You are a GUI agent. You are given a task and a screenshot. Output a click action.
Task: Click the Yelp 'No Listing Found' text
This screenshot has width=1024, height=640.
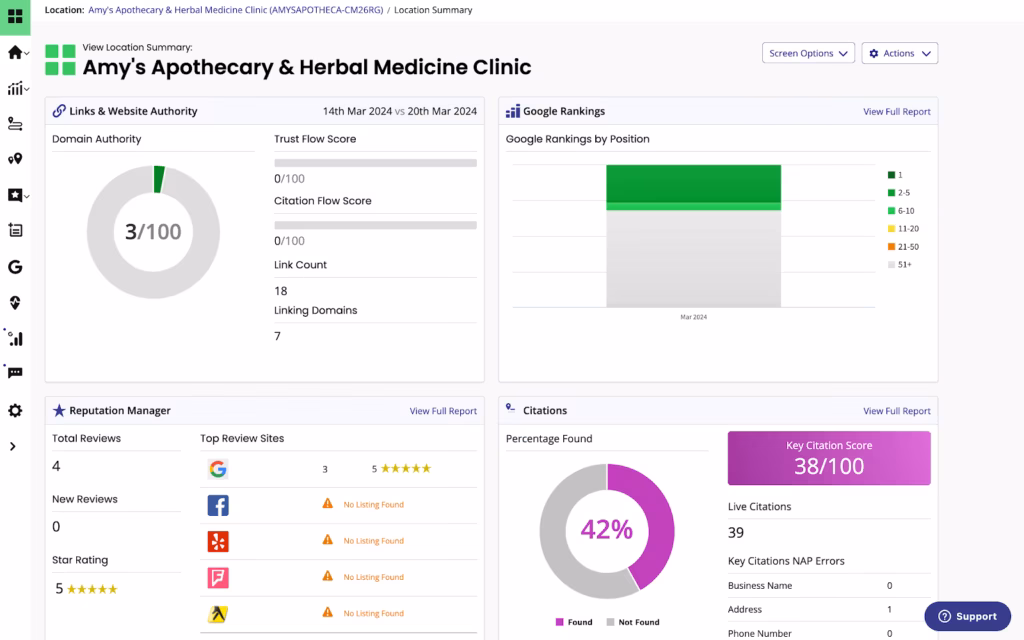coord(374,541)
